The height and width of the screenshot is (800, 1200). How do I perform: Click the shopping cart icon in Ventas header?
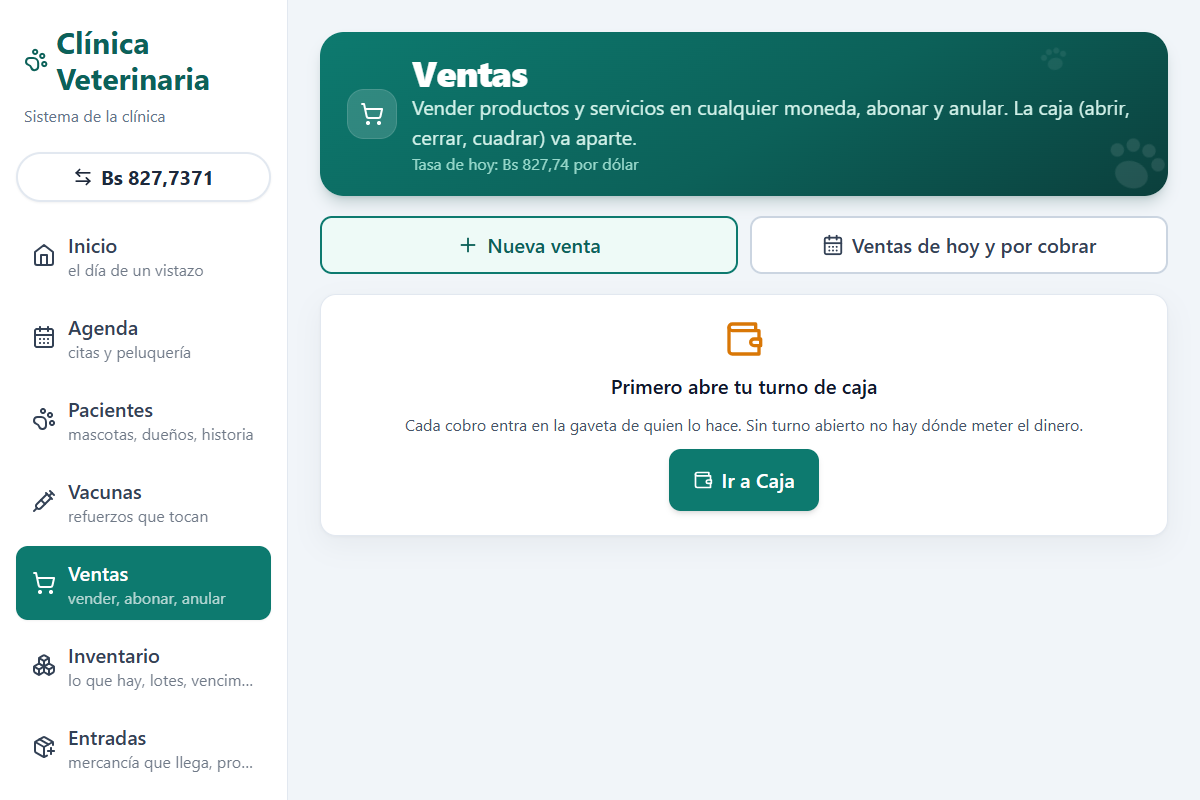point(372,114)
